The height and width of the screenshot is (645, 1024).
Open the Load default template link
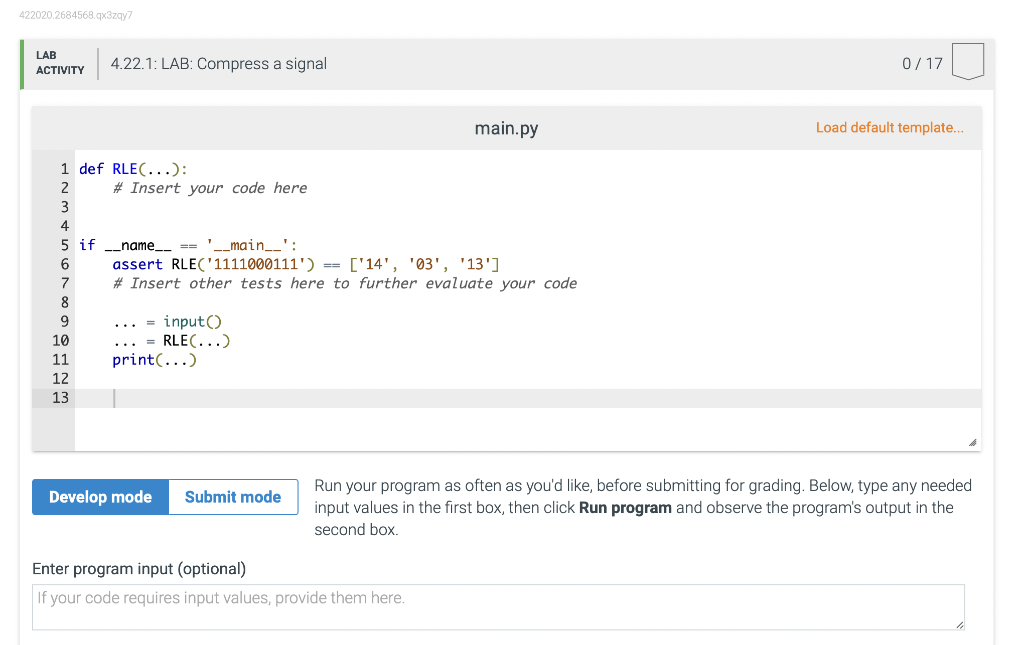click(x=889, y=127)
